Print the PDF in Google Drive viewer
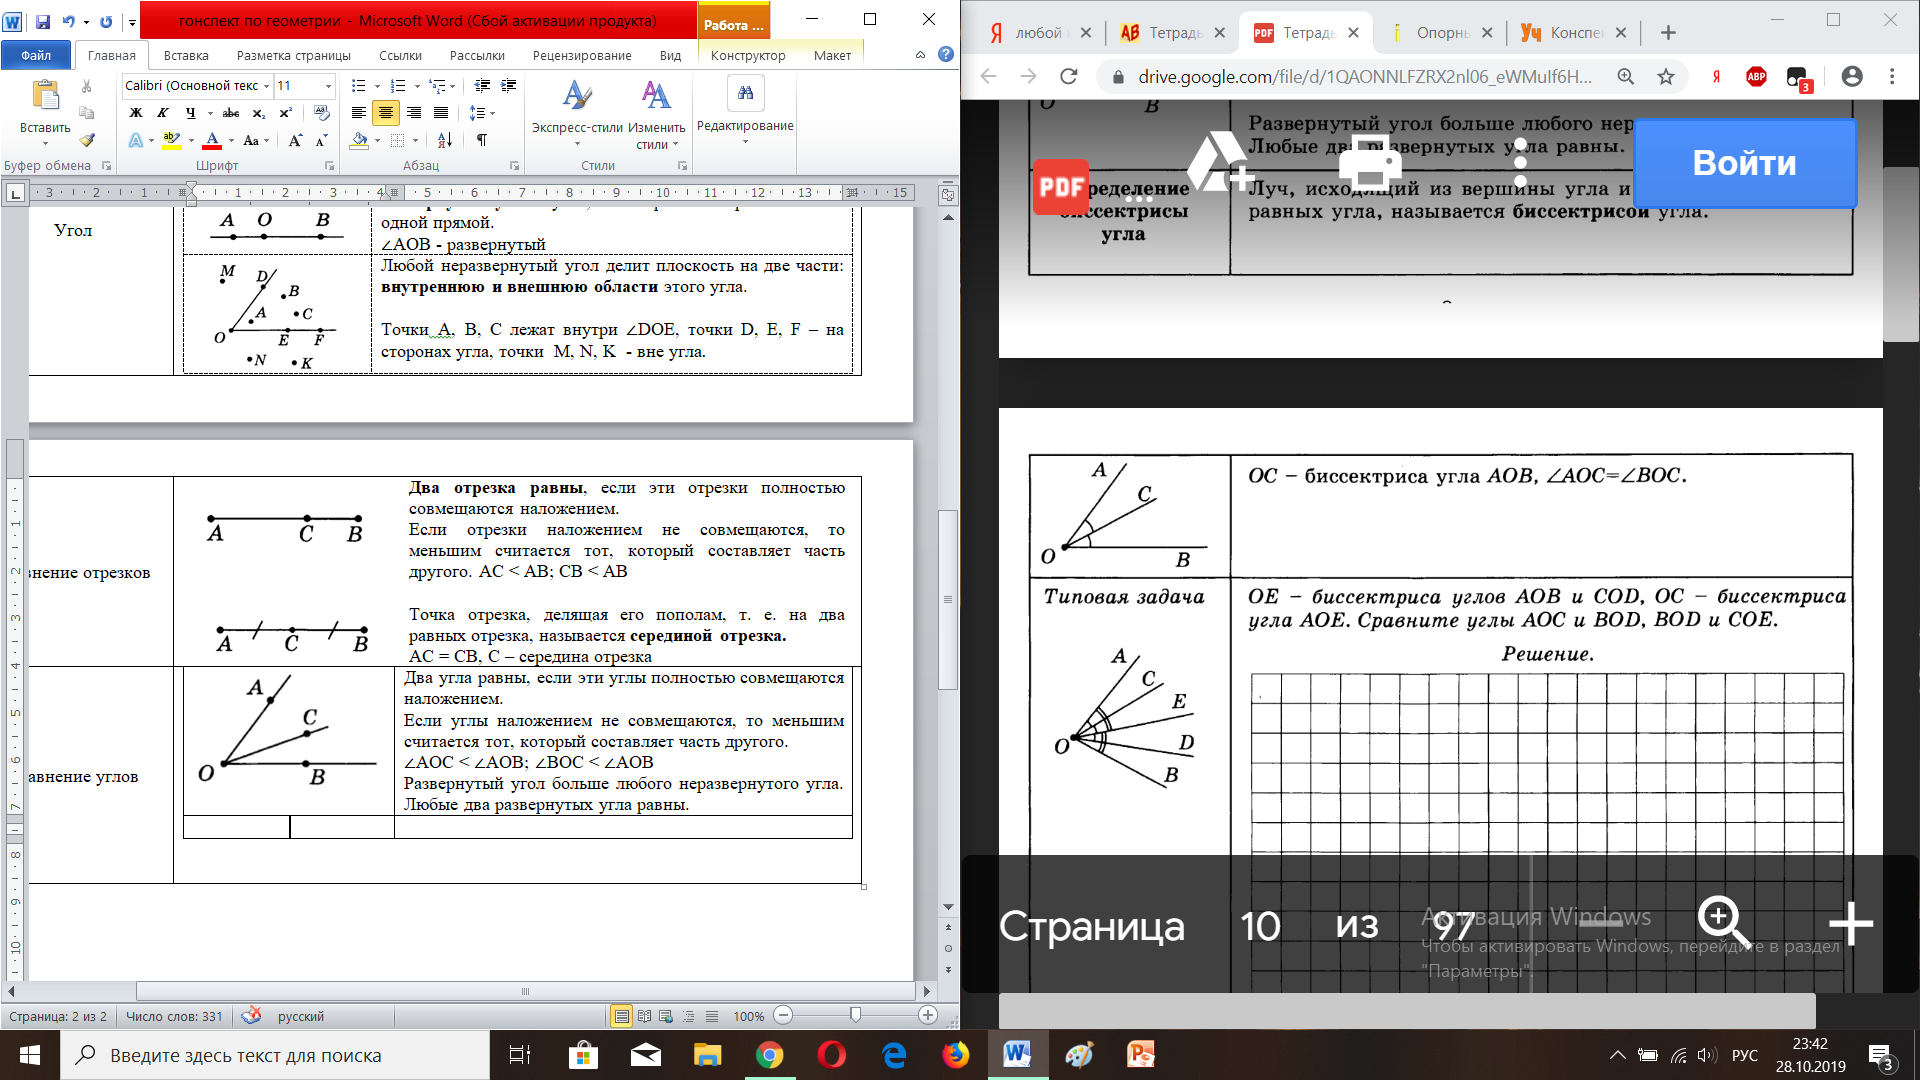Screen dimensions: 1920x1080 coord(1370,162)
